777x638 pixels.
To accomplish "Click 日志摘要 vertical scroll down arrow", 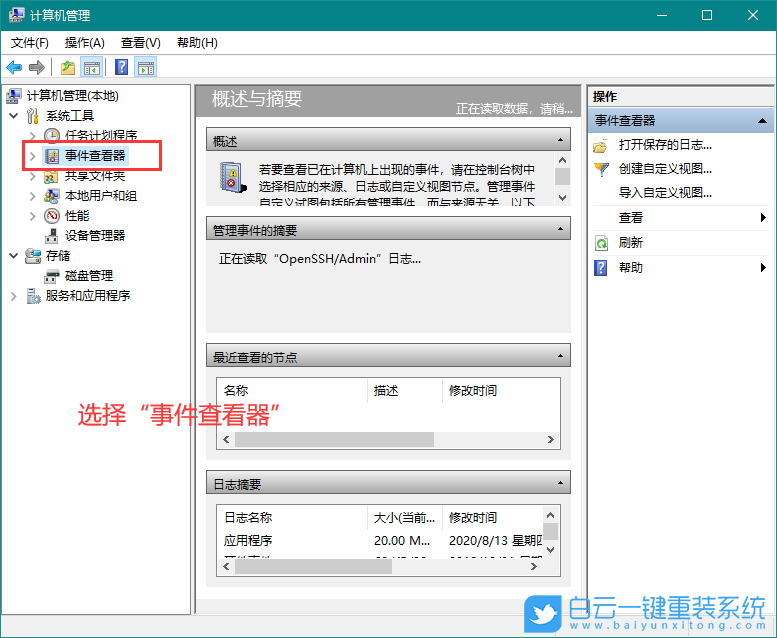I will click(x=550, y=550).
